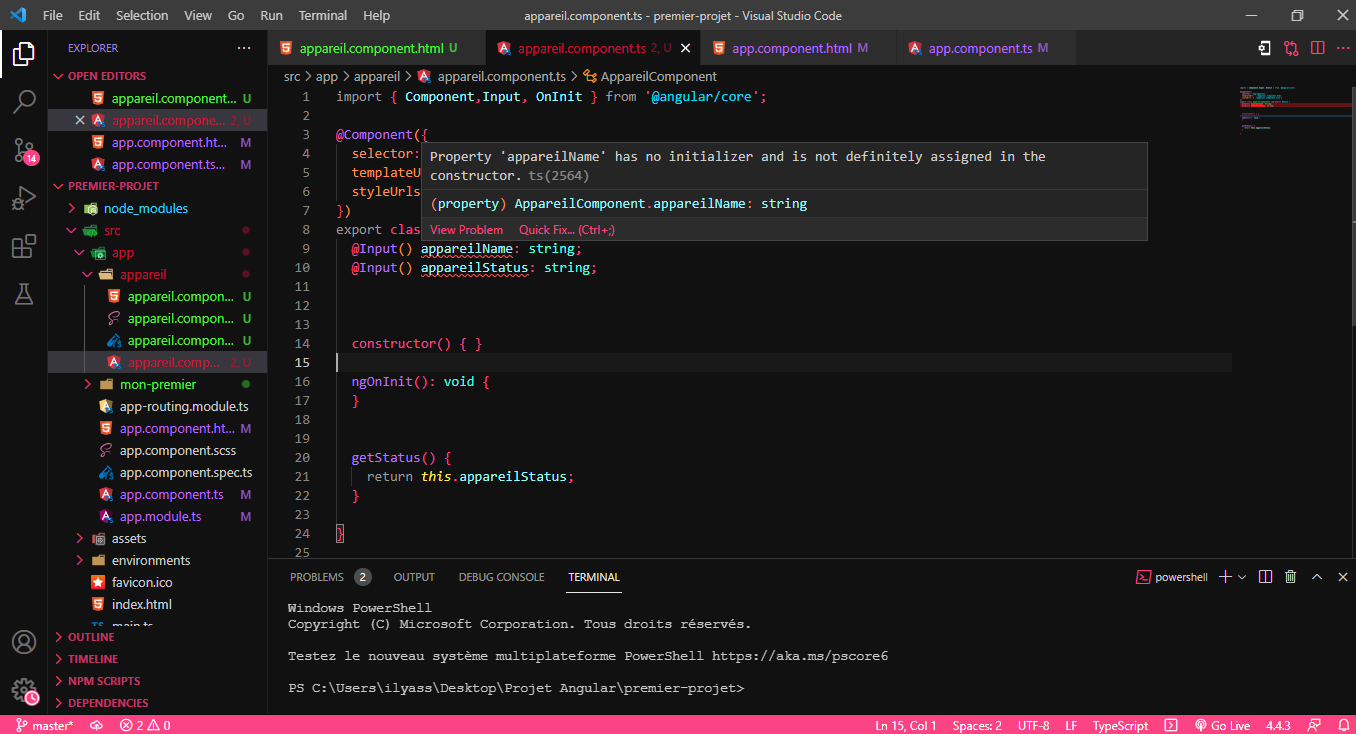Close the appareil.component.ts editor tab

(x=685, y=48)
